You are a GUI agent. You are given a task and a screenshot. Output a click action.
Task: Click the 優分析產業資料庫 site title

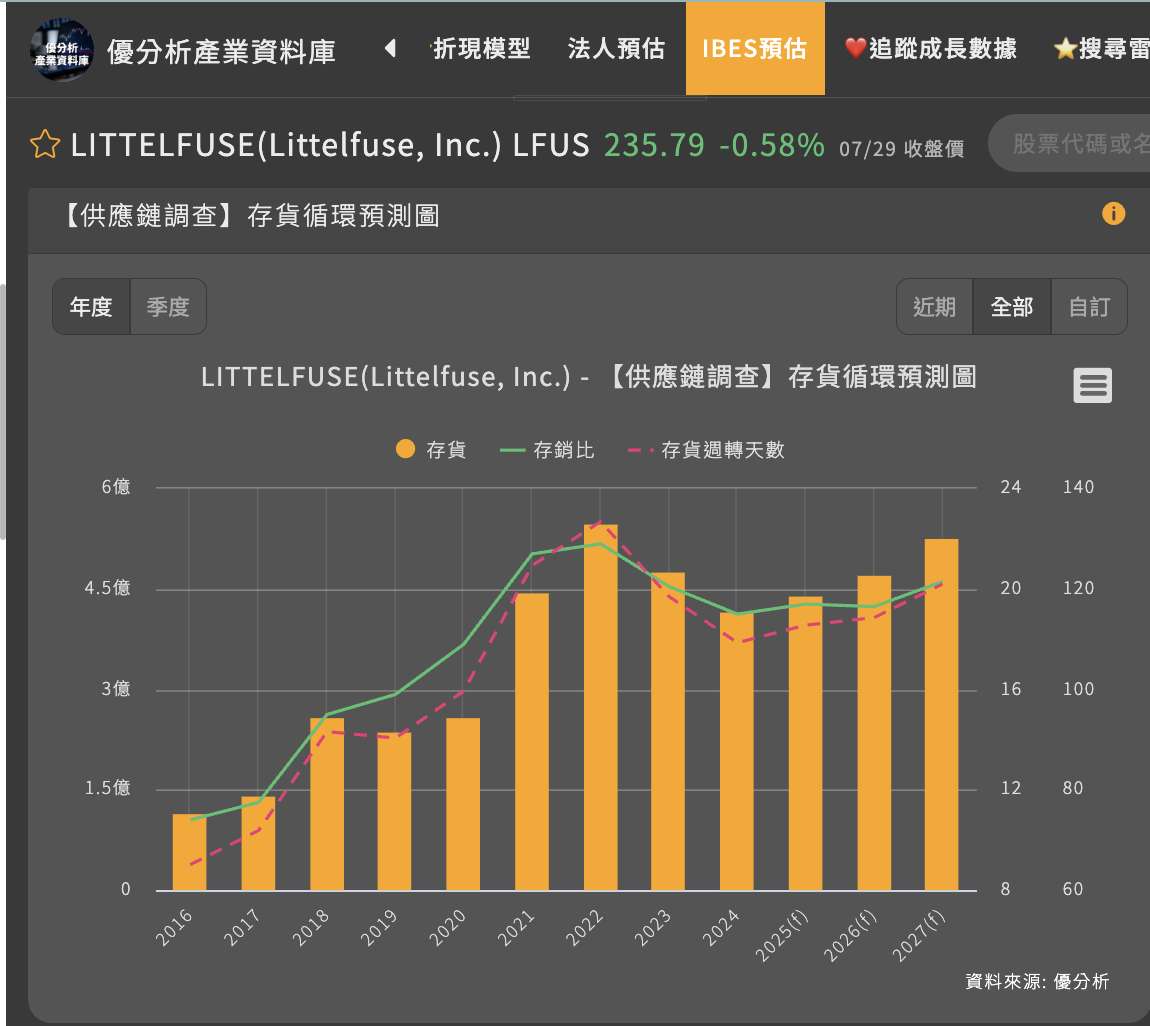click(x=221, y=51)
